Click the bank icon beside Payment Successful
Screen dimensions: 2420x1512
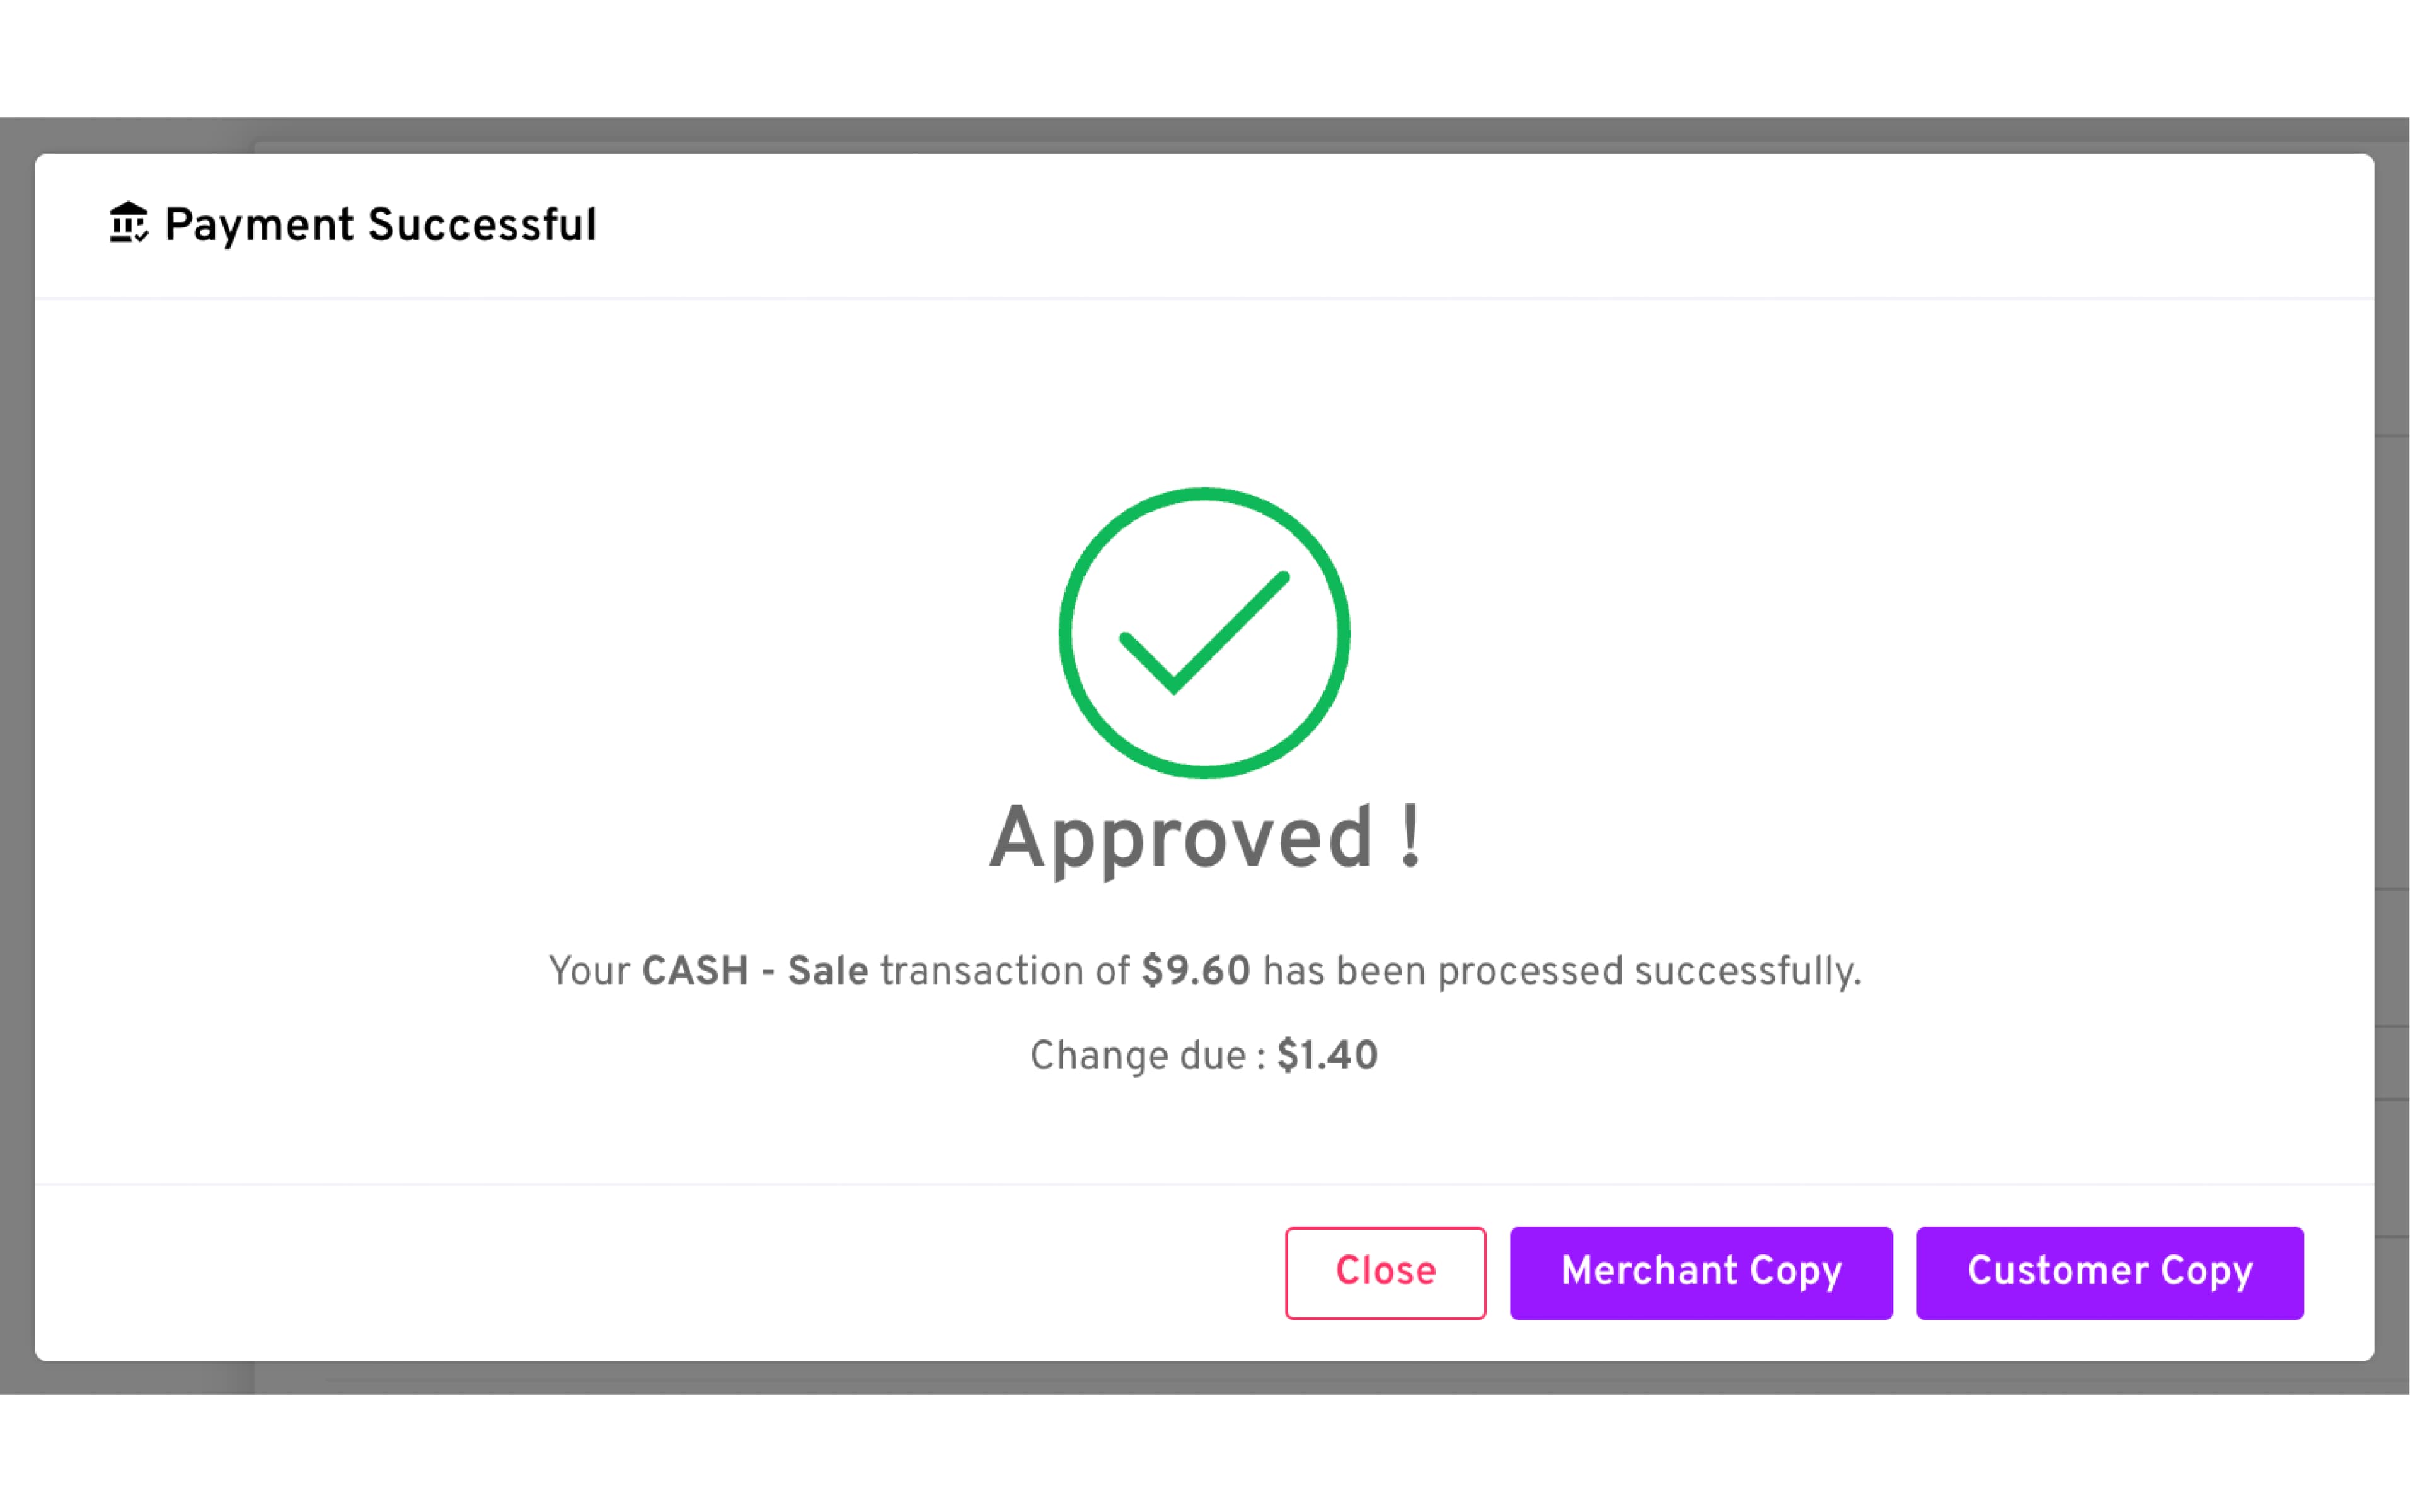(x=128, y=223)
